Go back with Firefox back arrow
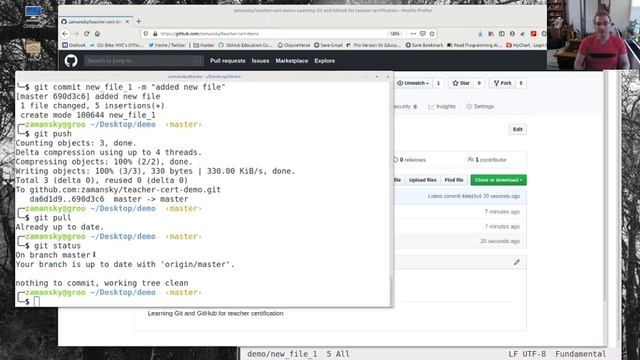640x360 pixels. point(65,34)
